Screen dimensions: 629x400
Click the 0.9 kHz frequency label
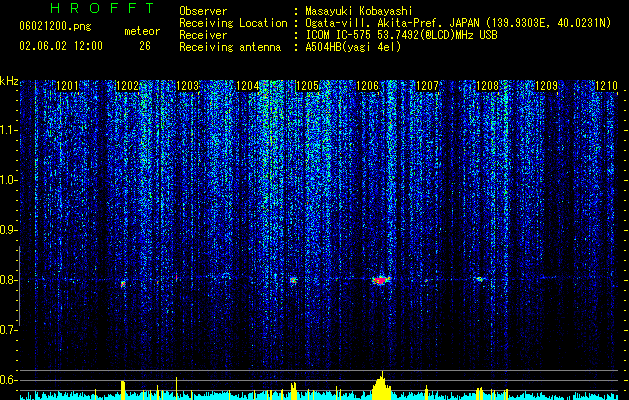point(9,230)
